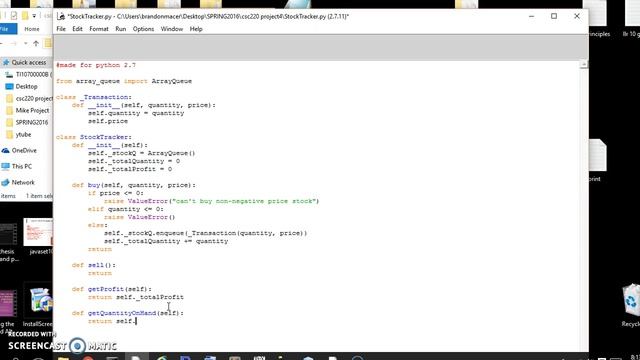
Task: Minimize the StockTracker.py IDLE window
Action: (531, 16)
